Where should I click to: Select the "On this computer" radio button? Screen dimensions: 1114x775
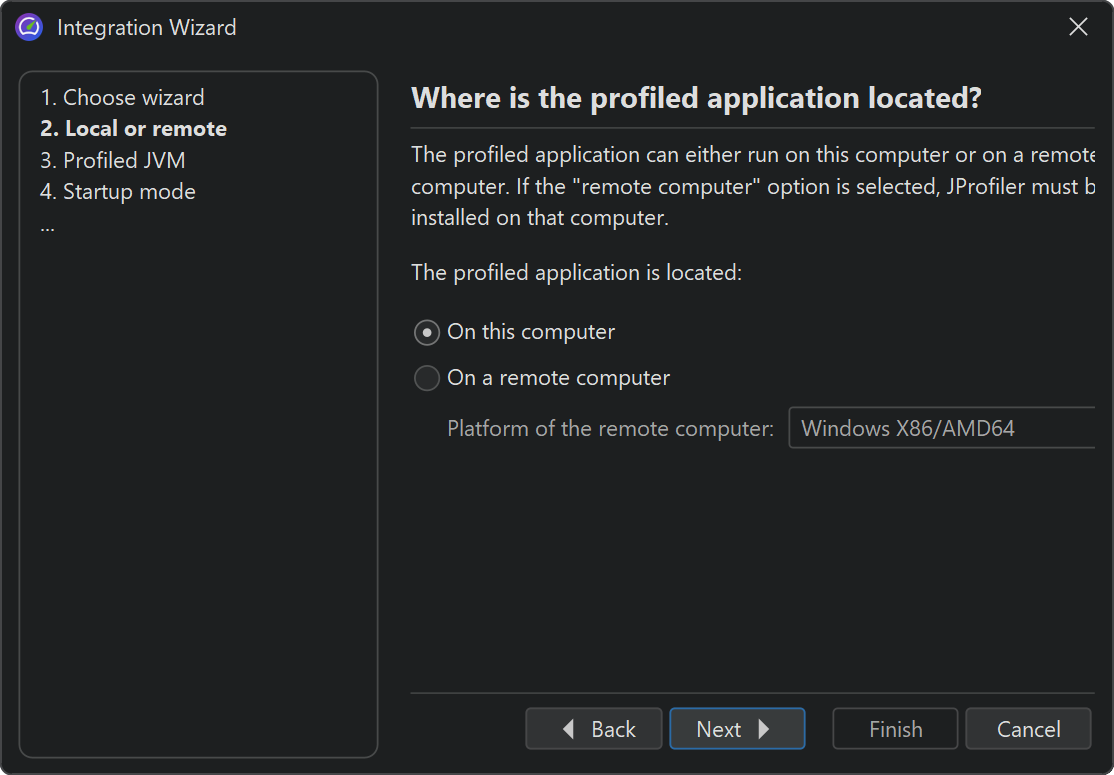tap(427, 332)
